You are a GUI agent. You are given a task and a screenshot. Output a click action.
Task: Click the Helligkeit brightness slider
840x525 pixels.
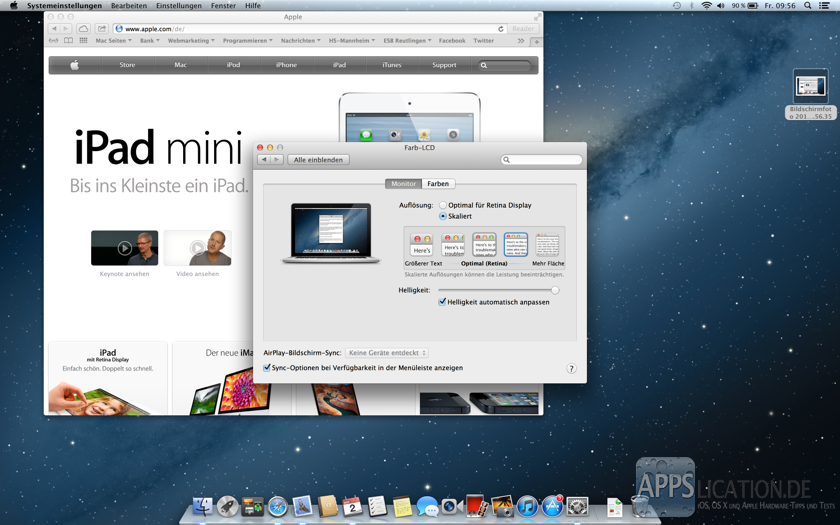(x=498, y=290)
